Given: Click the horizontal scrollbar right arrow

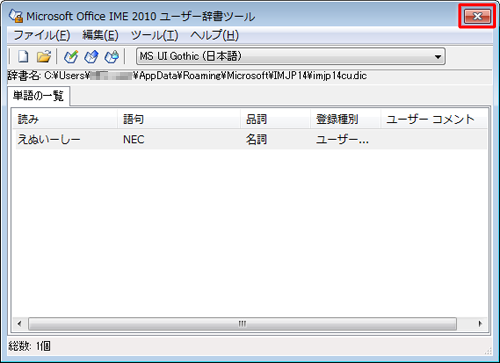Looking at the screenshot, I should pos(480,324).
